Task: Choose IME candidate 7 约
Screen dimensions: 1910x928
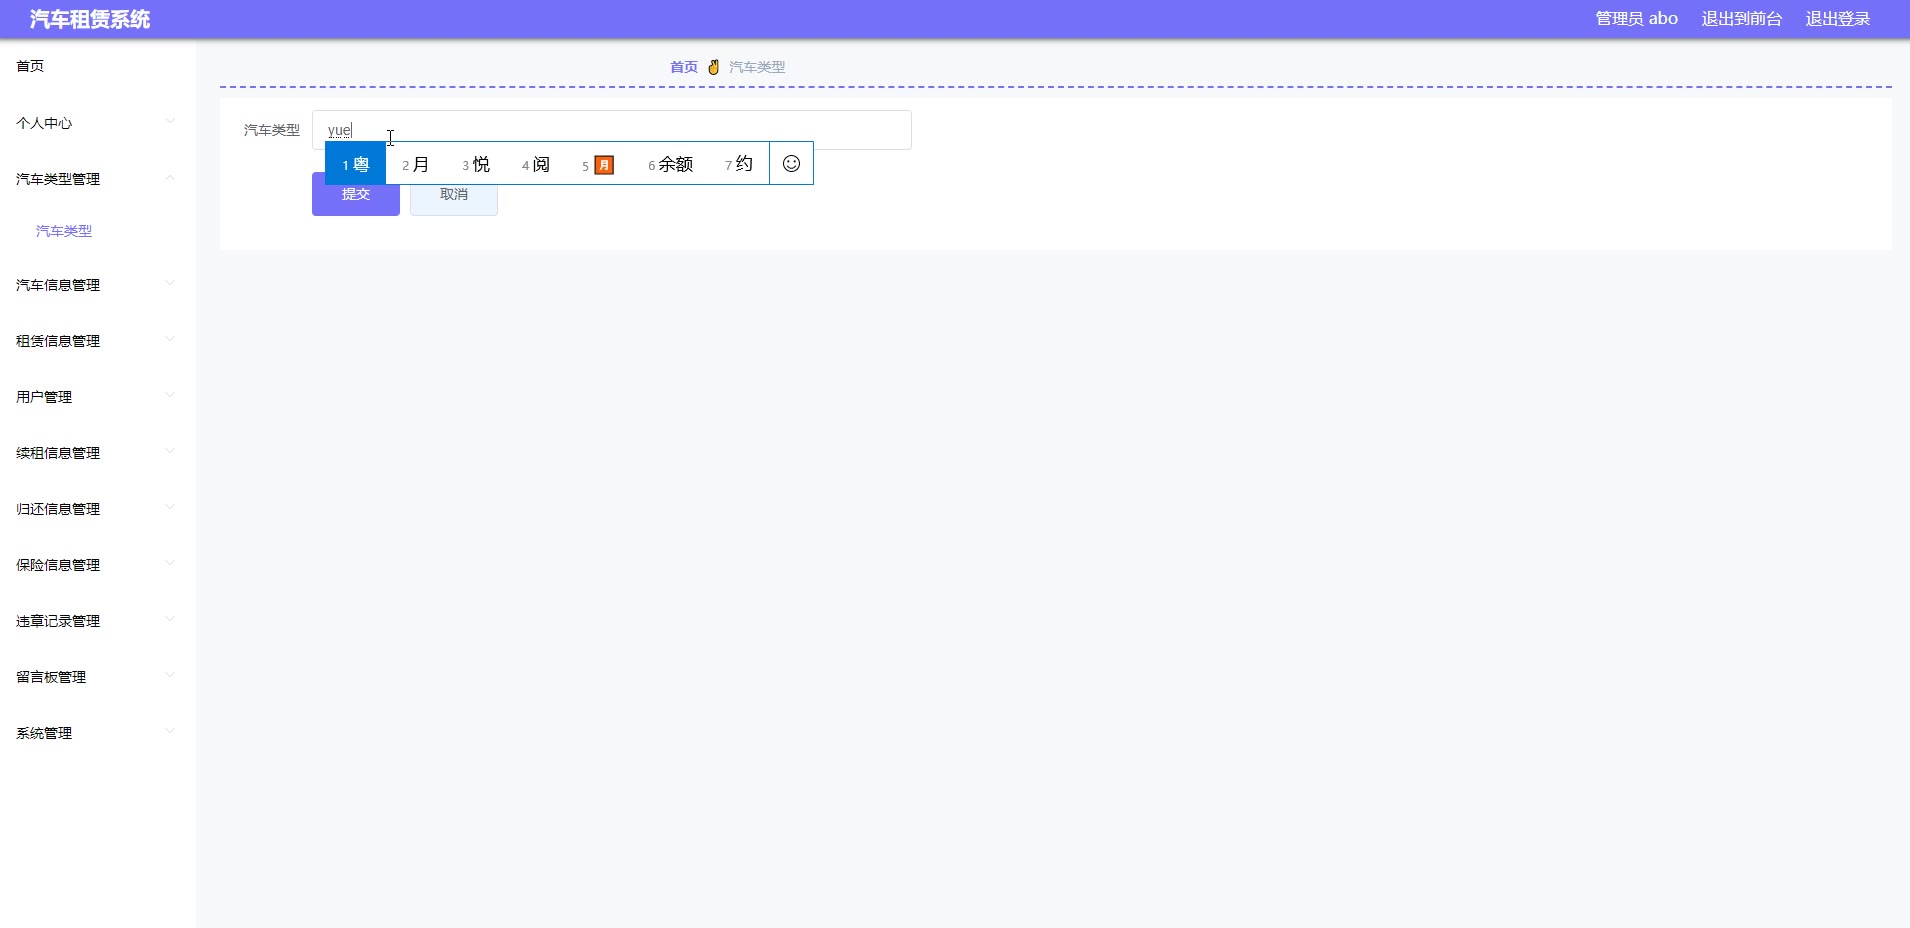Action: [739, 164]
